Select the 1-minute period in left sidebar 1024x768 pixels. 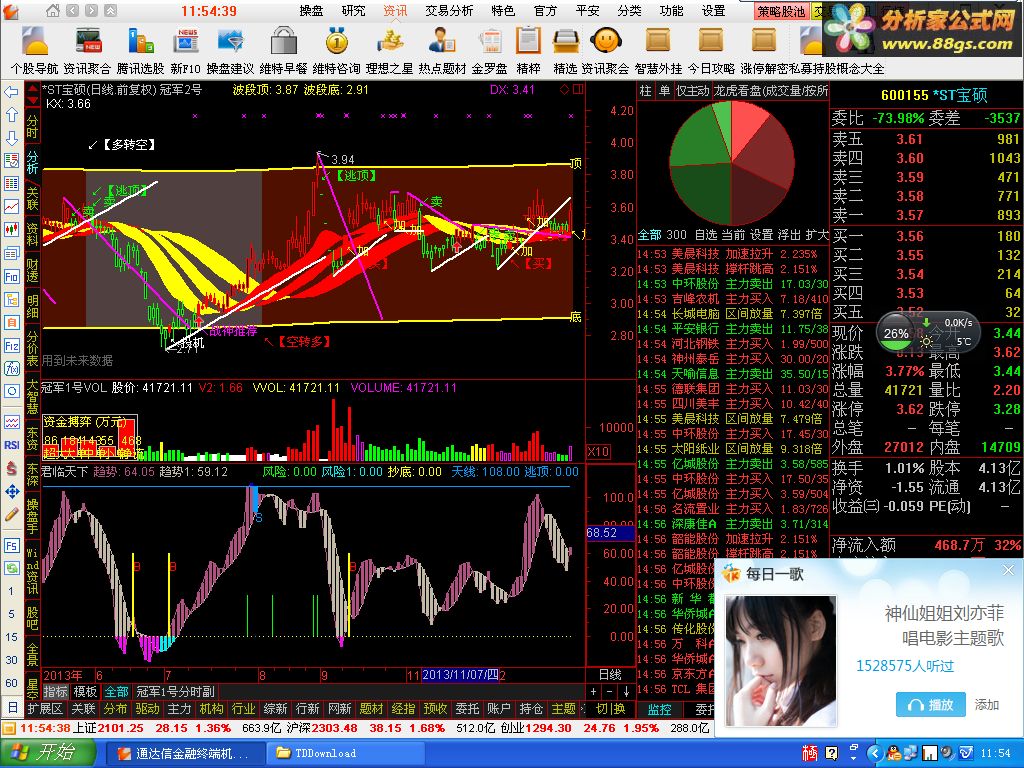11,591
